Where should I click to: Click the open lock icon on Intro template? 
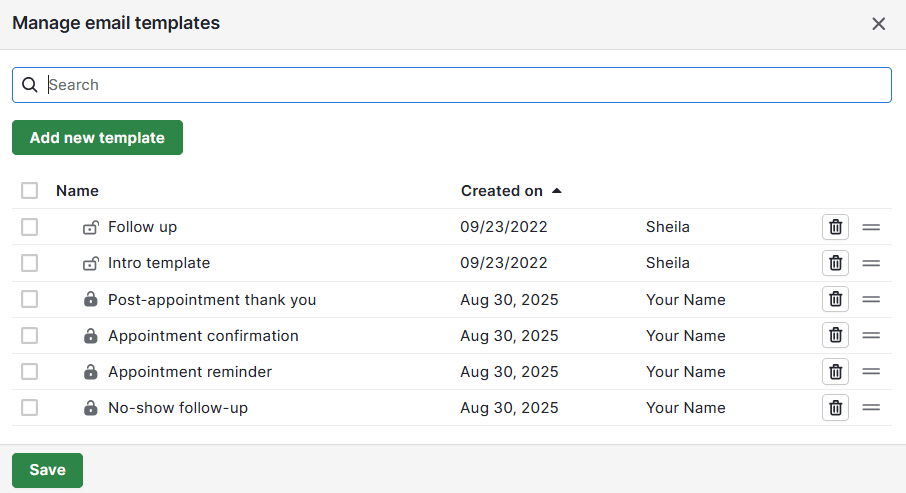(x=91, y=263)
